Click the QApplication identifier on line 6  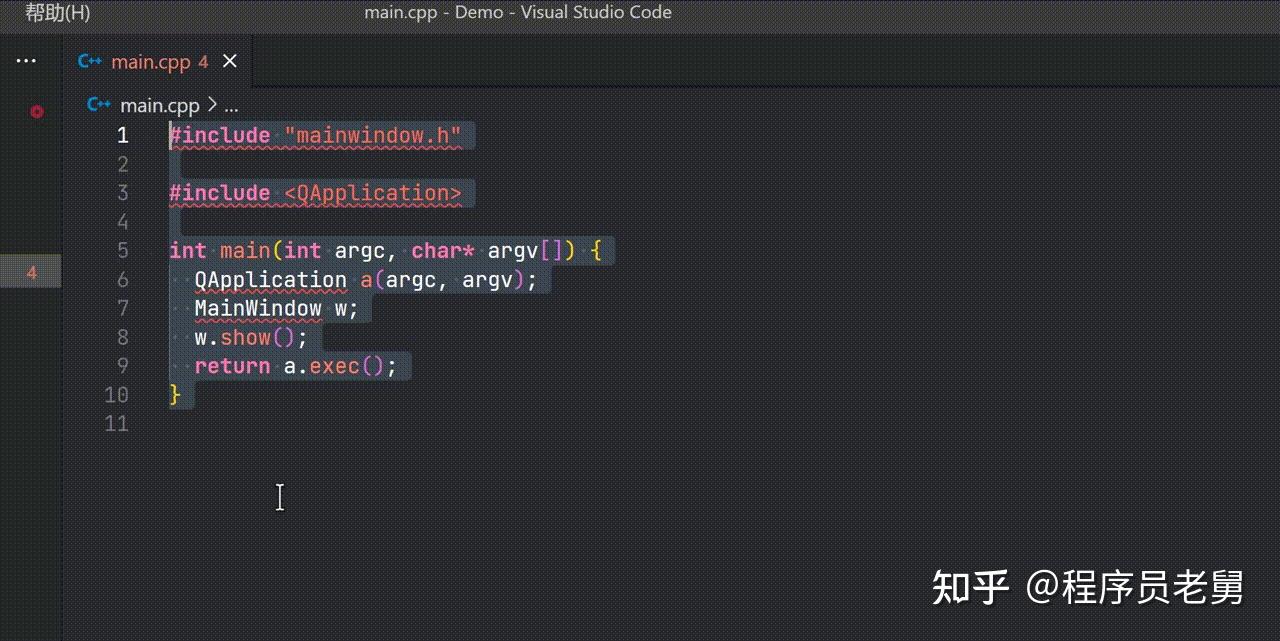[270, 280]
